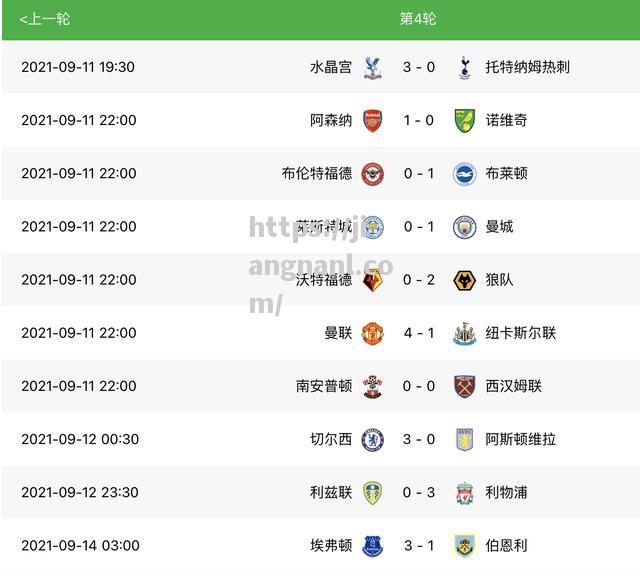Tap the Manchester United crest
This screenshot has height=576, width=640.
click(372, 333)
